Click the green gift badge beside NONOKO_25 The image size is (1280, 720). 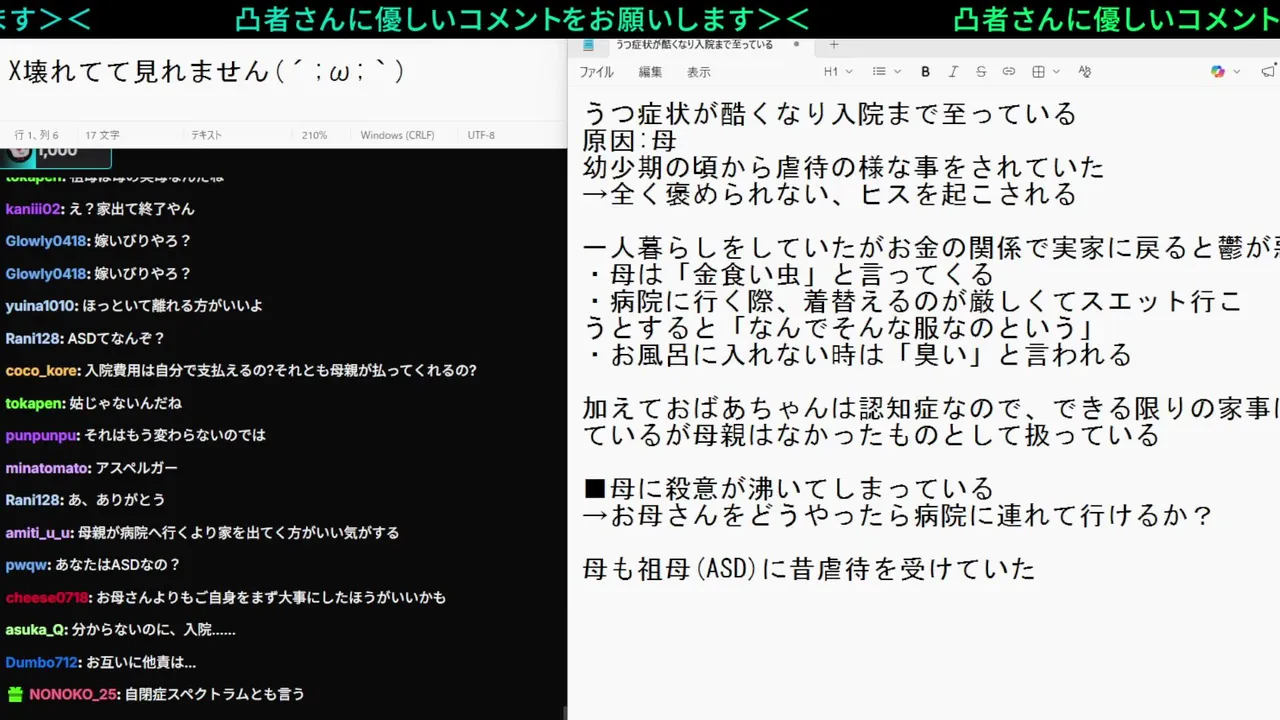click(15, 693)
